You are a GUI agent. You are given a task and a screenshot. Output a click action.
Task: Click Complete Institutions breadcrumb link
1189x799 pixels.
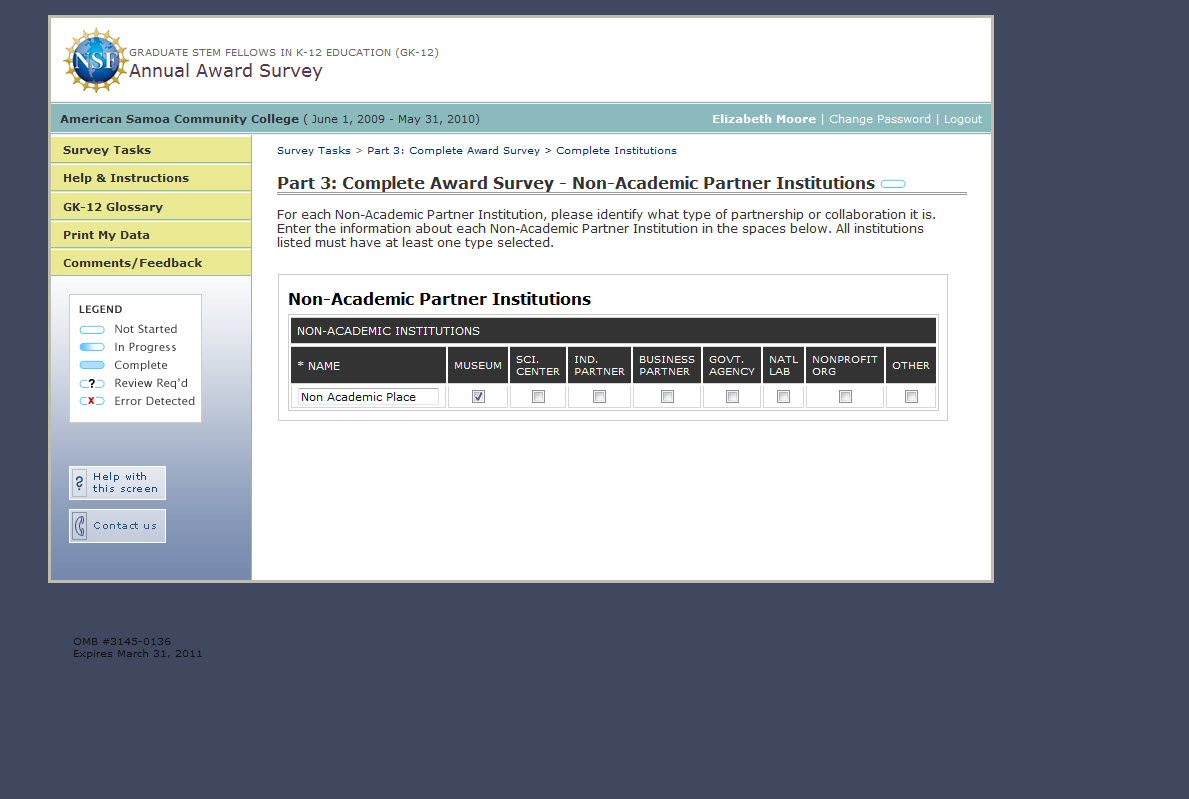(616, 151)
